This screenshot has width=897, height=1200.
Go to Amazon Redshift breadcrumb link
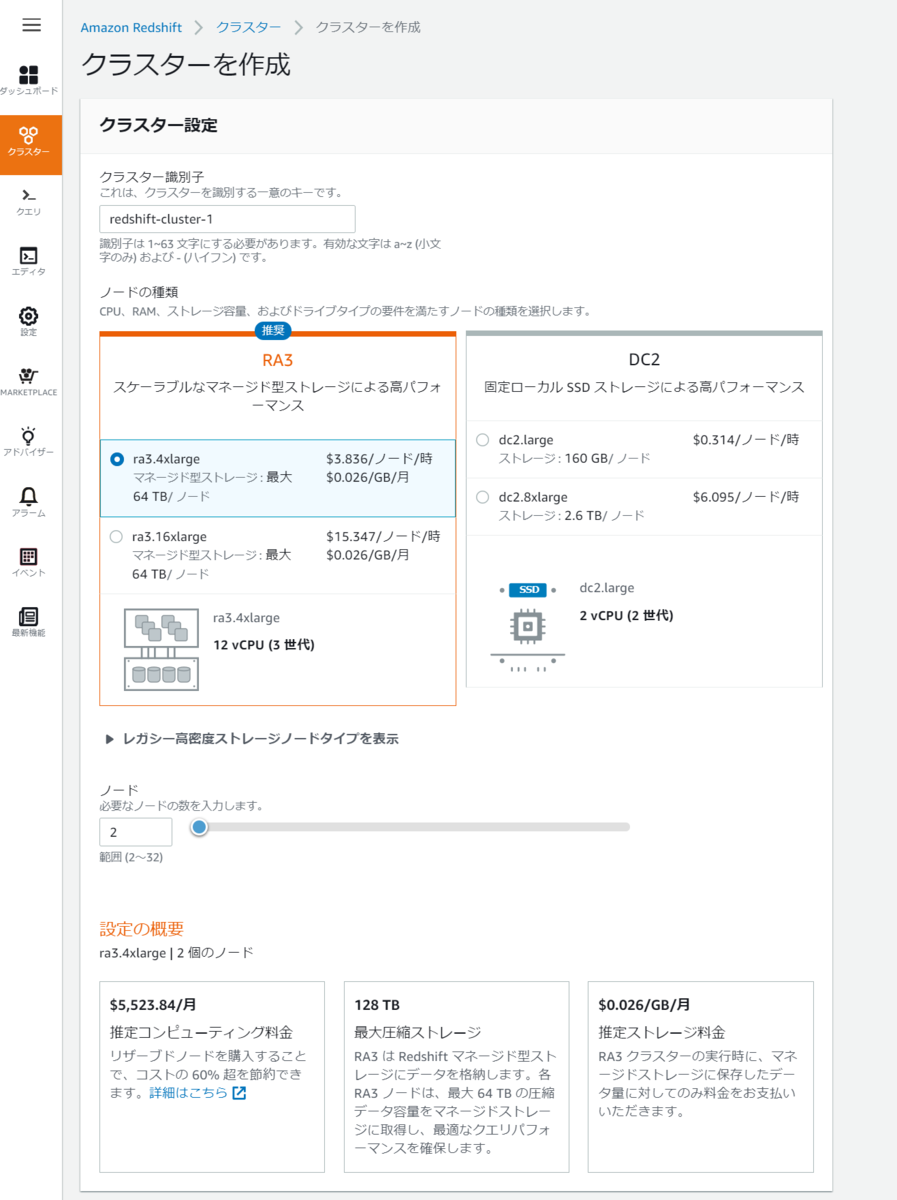[131, 27]
